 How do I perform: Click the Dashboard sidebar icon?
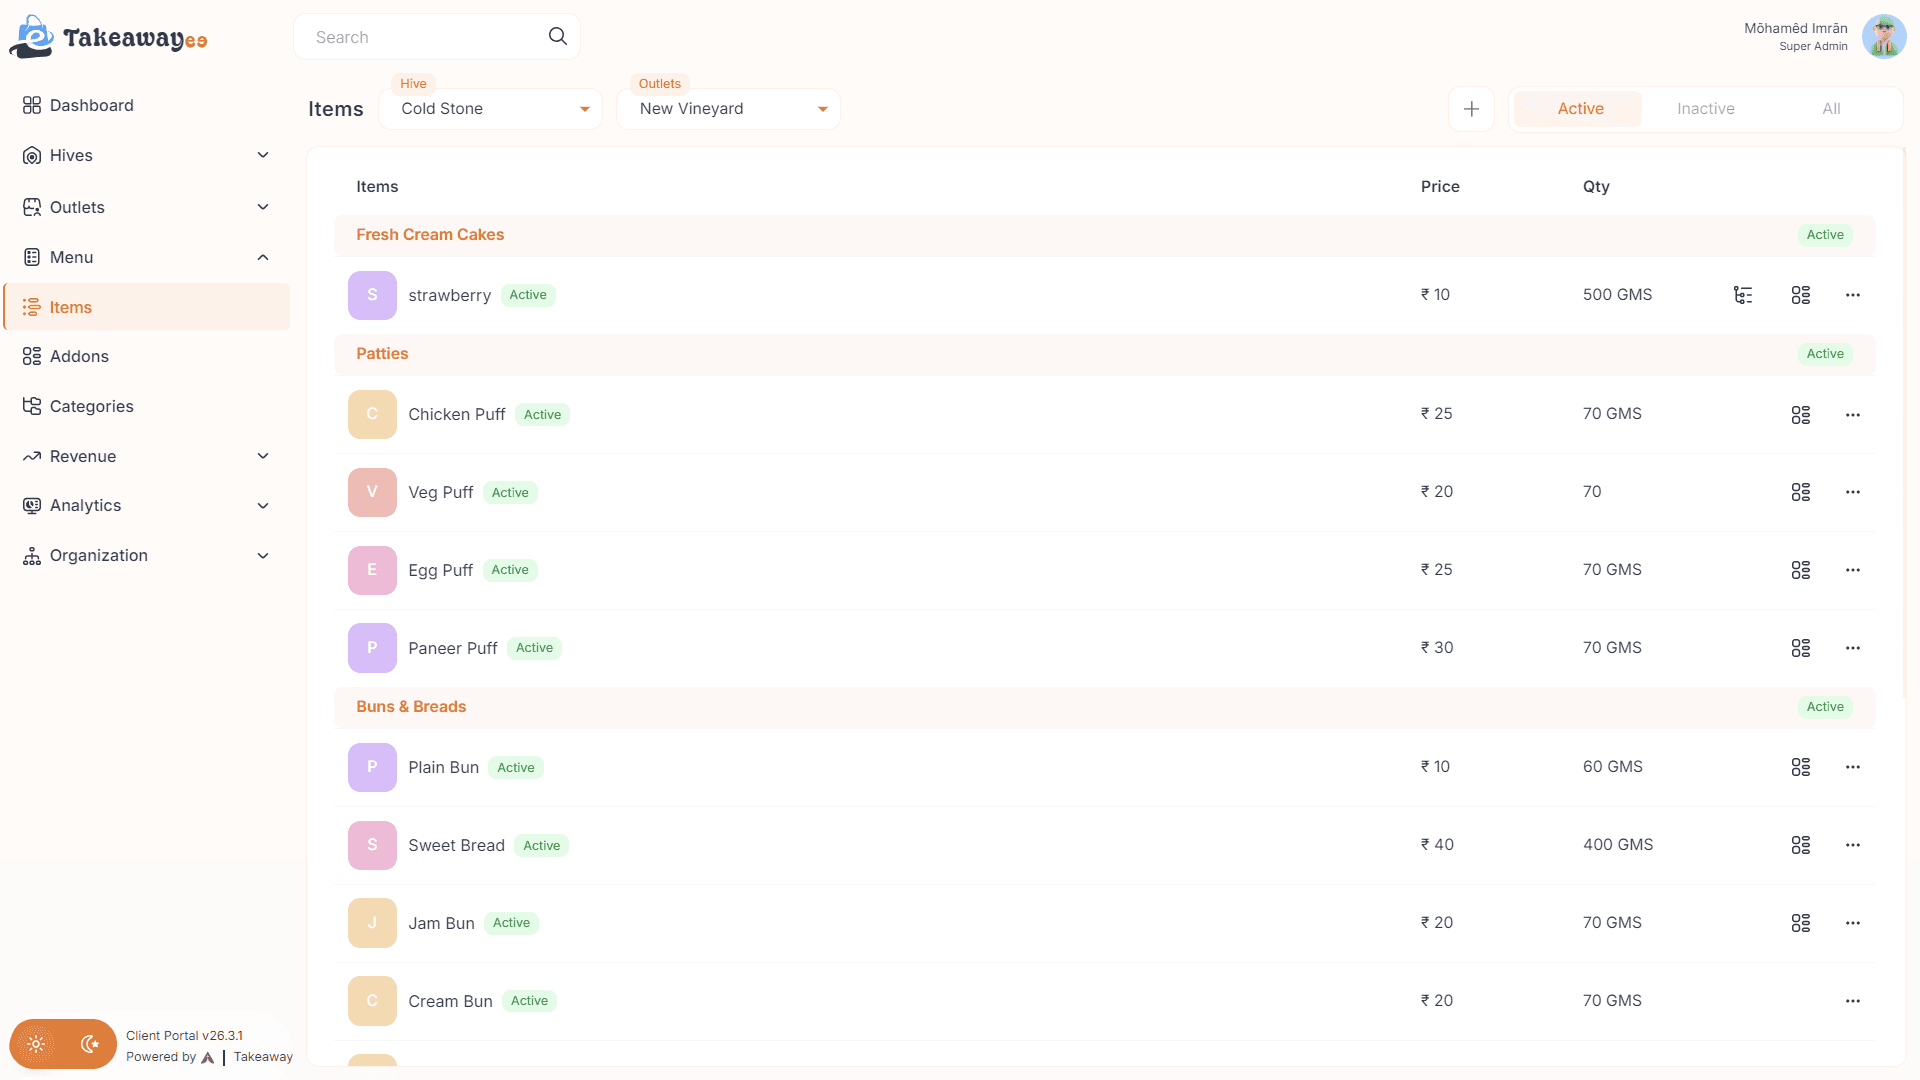point(32,105)
